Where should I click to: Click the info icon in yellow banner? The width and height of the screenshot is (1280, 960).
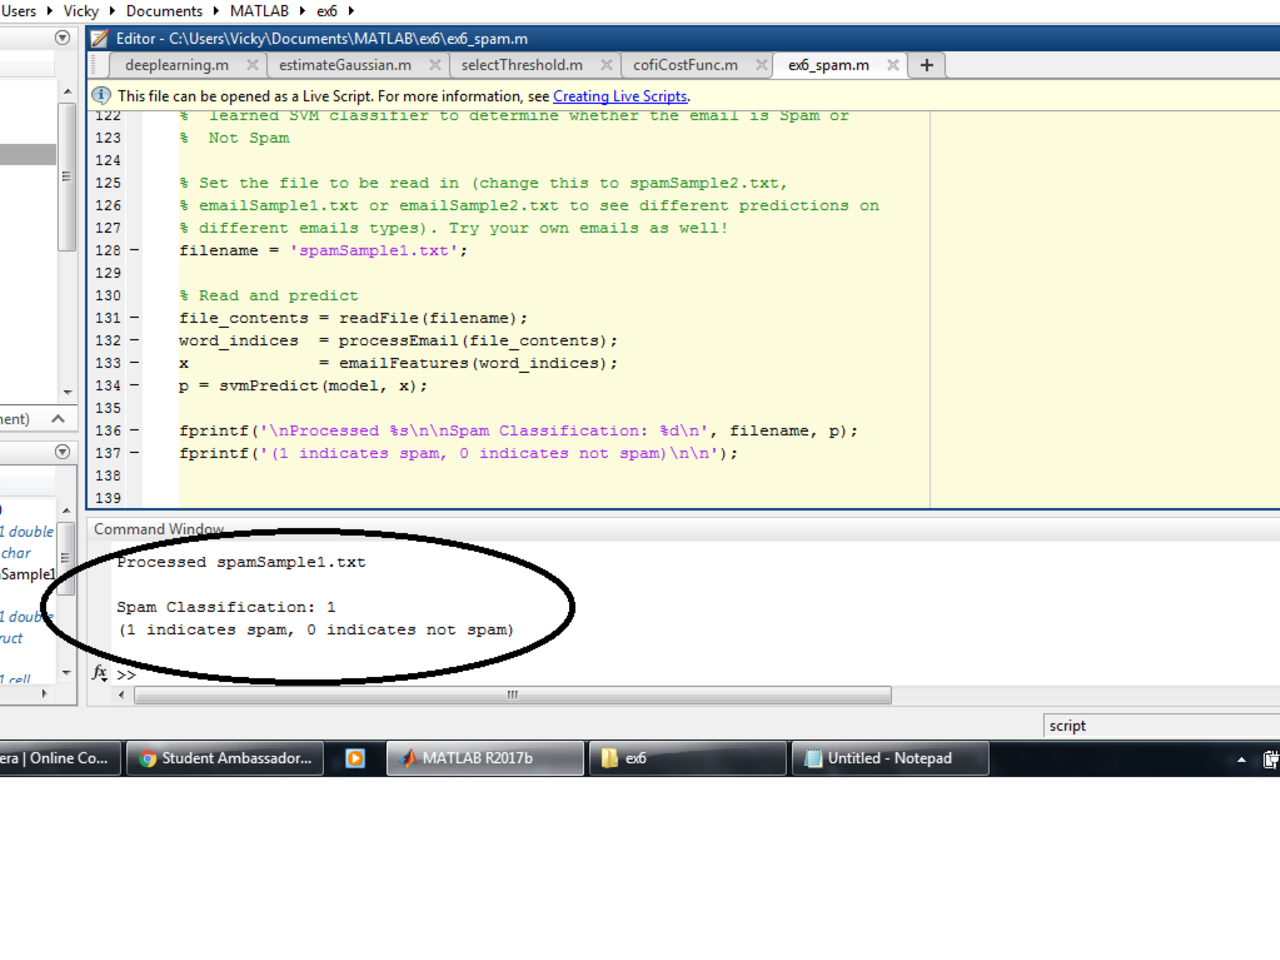click(102, 96)
